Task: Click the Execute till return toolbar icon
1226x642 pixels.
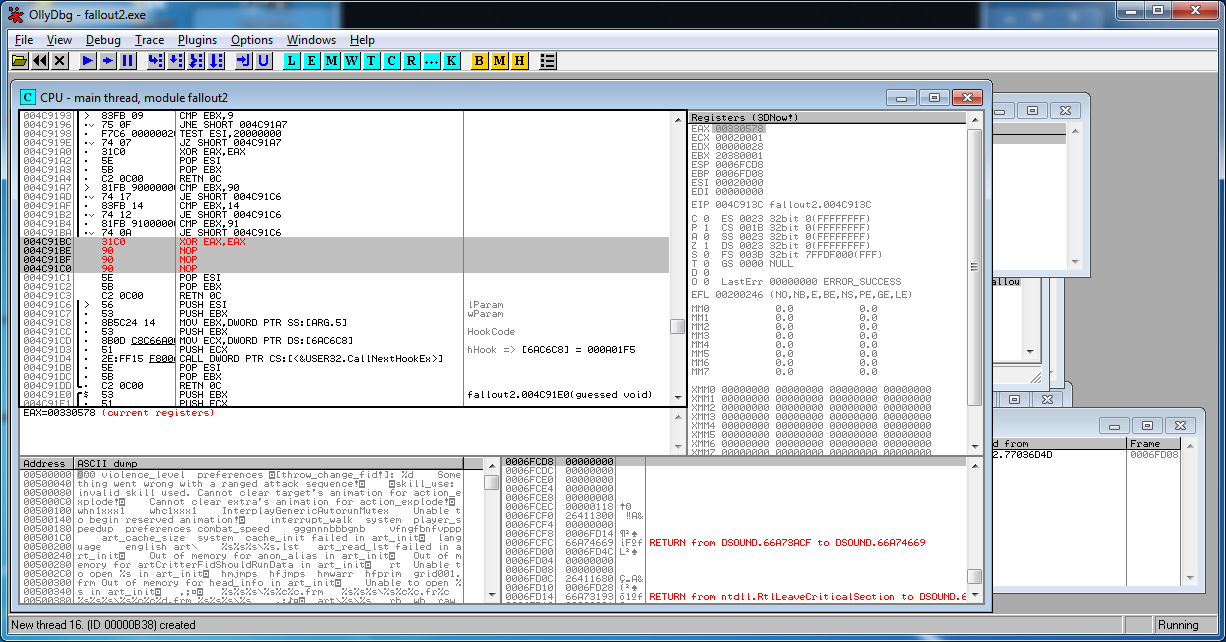Action: [243, 61]
